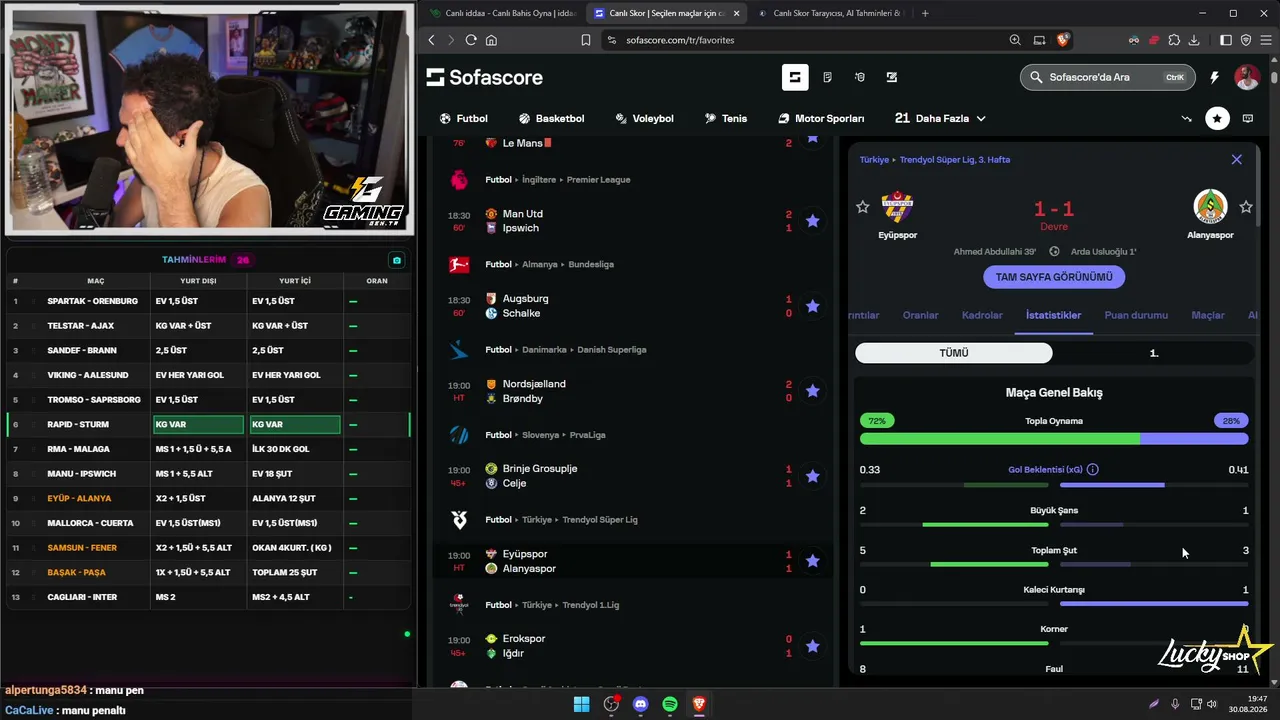Switch to the Puan durumu tab

click(x=1136, y=315)
